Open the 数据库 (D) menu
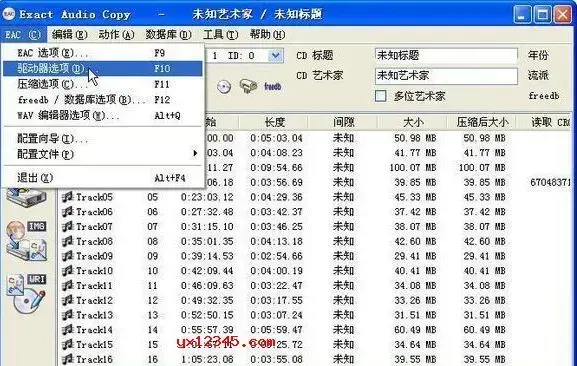Image resolution: width=577 pixels, height=366 pixels. click(x=168, y=35)
